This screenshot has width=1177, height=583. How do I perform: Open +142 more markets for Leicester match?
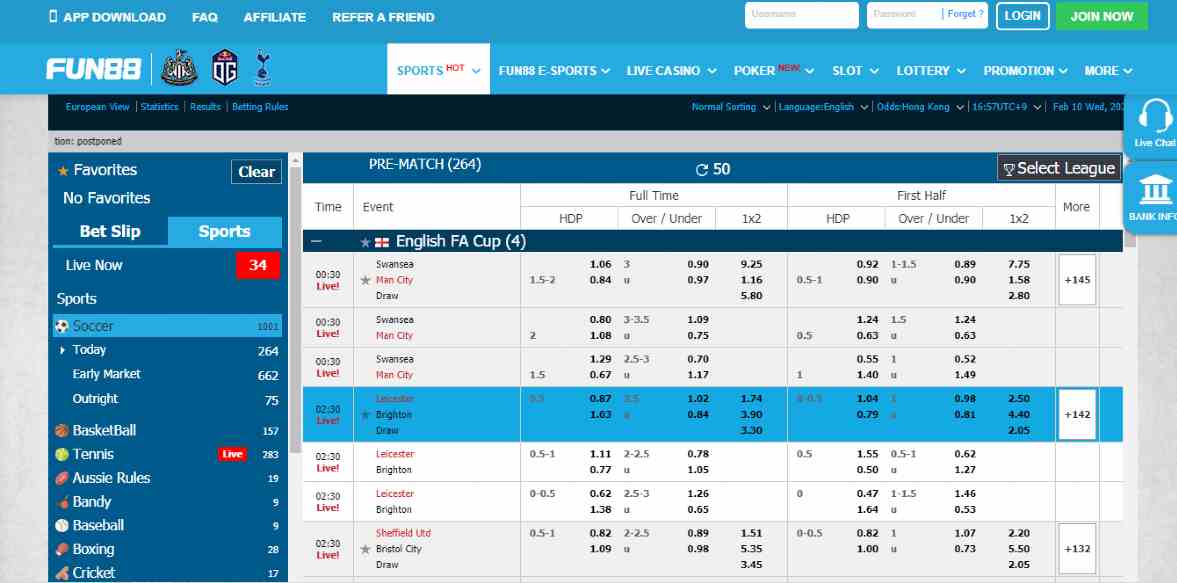(1077, 414)
